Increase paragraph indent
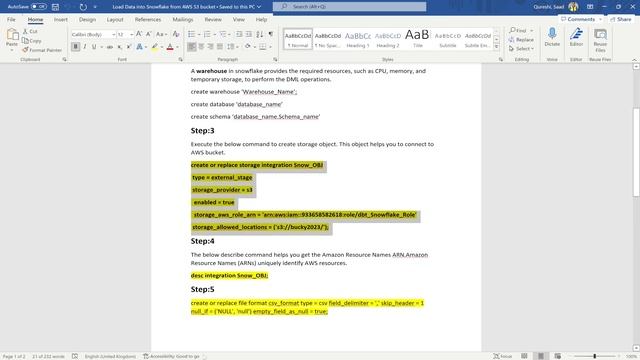This screenshot has width=640, height=360. coord(249,34)
